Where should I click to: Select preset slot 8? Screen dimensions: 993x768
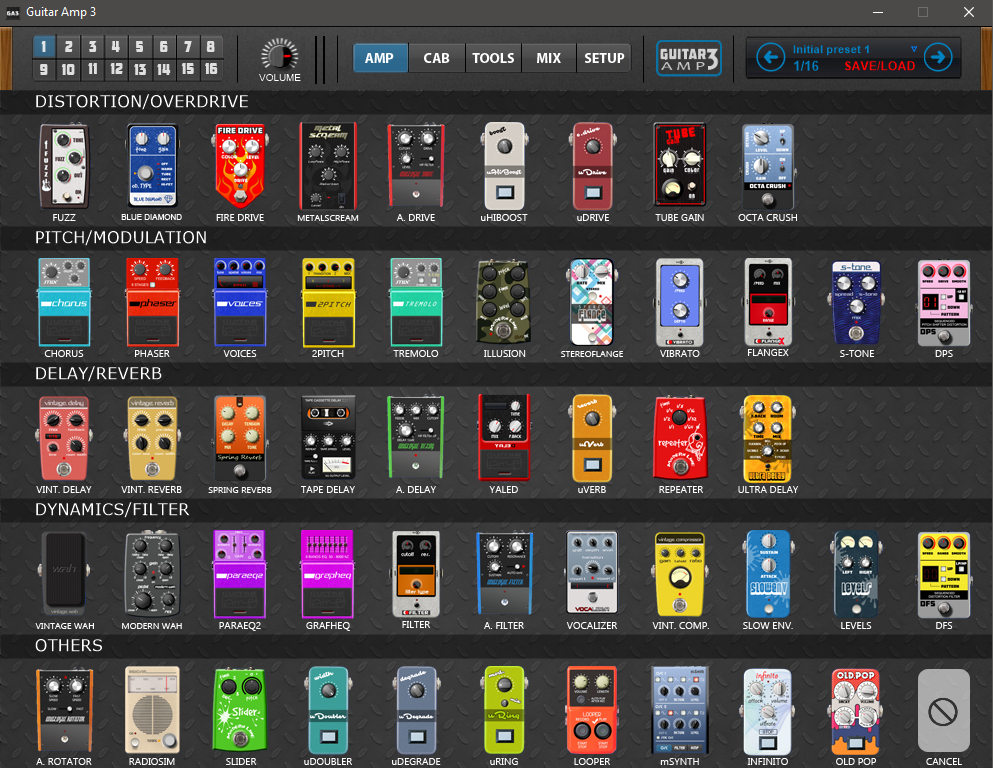[211, 46]
